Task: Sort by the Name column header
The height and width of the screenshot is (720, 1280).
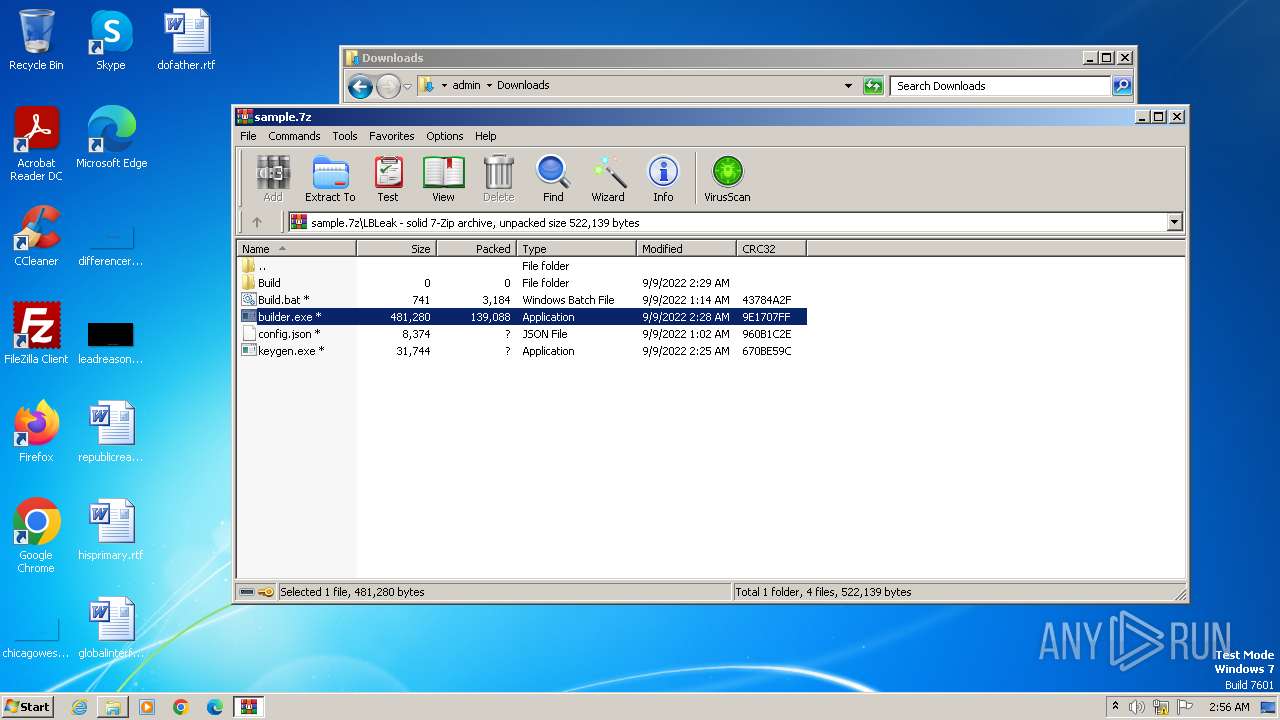Action: pyautogui.click(x=297, y=248)
